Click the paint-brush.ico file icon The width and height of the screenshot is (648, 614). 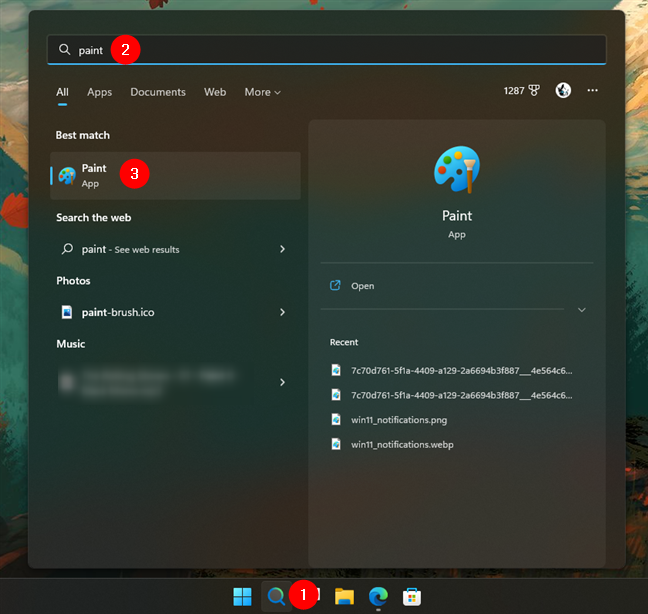pos(67,312)
